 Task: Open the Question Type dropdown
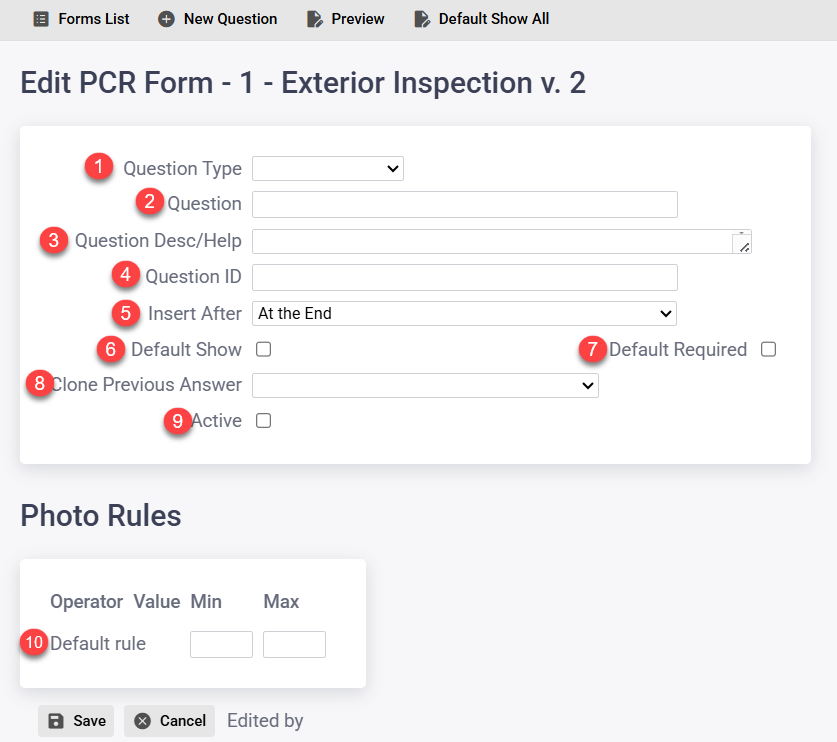[x=328, y=168]
